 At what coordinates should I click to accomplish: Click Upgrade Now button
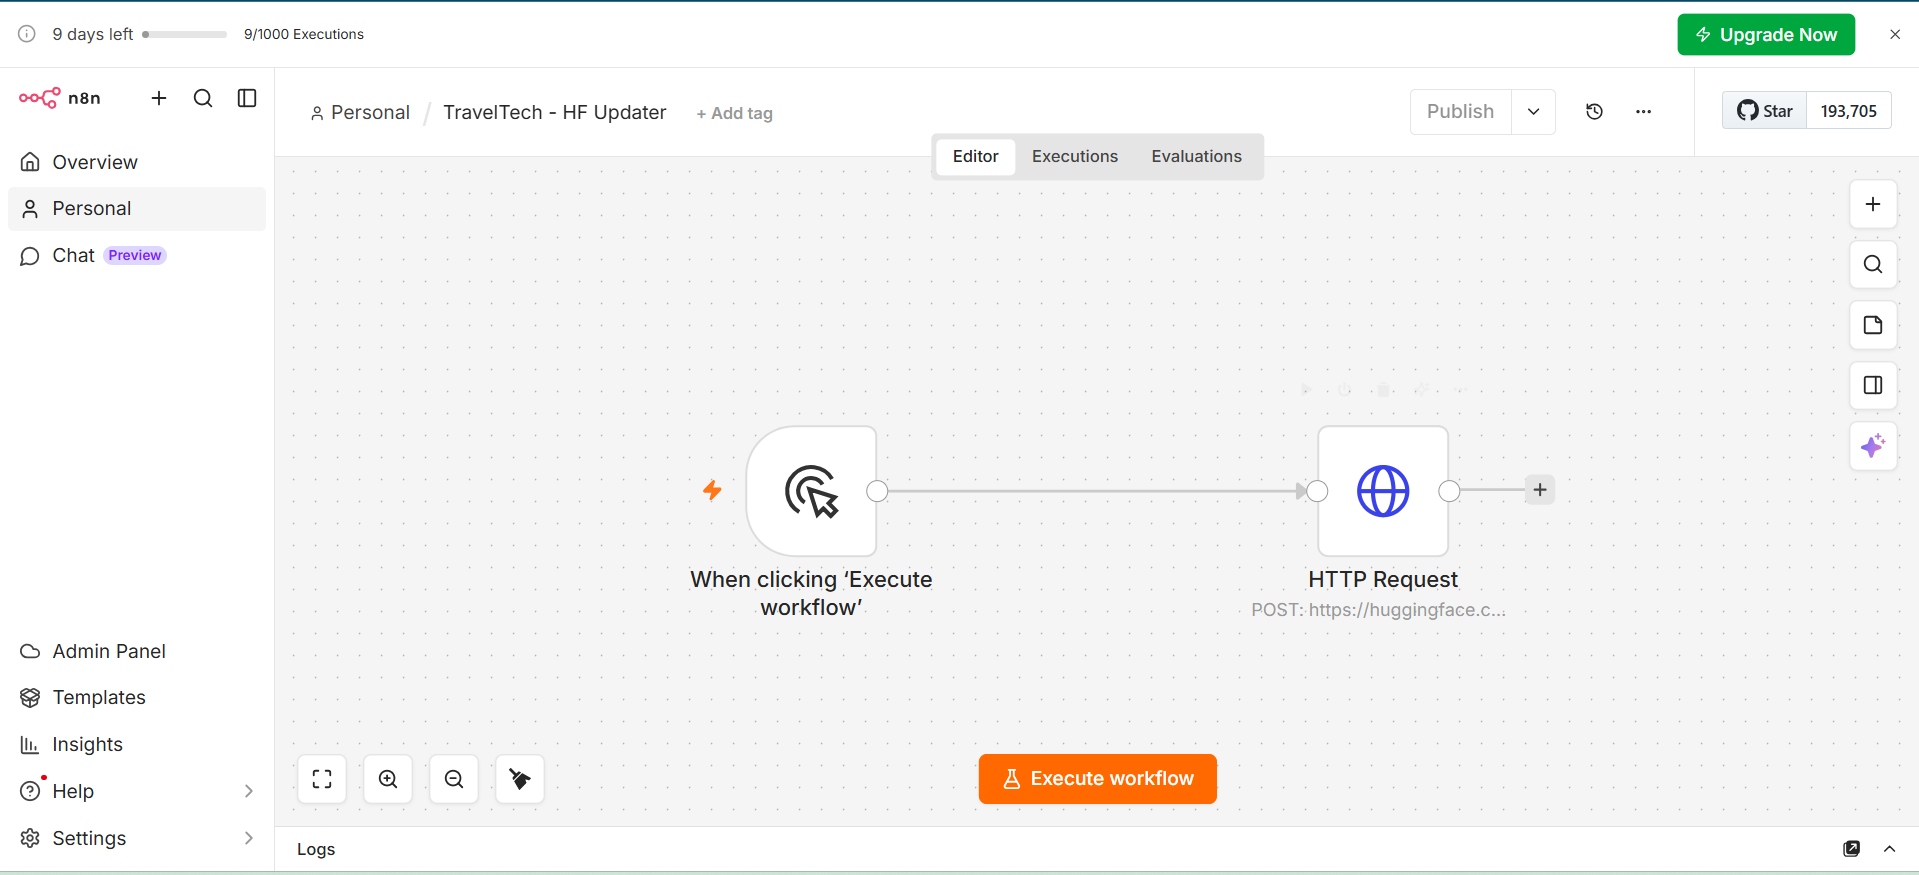click(x=1766, y=34)
